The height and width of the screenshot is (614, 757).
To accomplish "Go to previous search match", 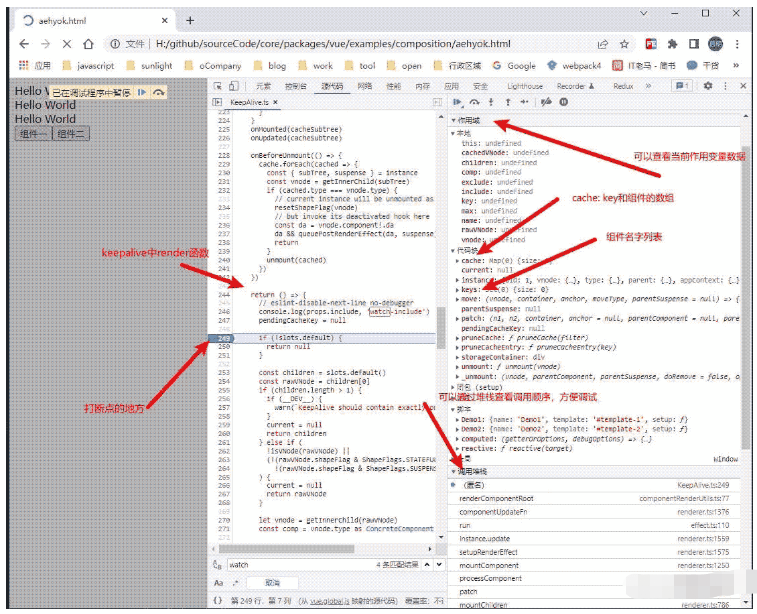I will click(x=427, y=564).
